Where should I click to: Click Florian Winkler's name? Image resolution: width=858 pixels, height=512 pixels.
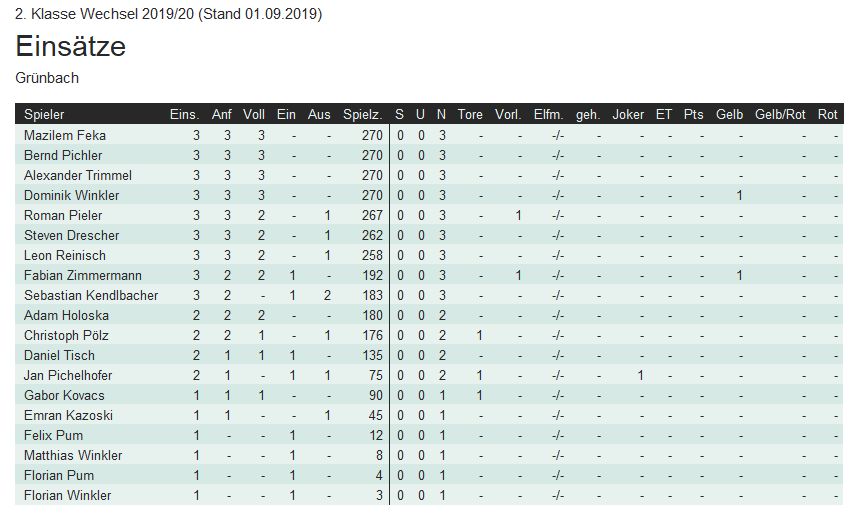coord(67,496)
